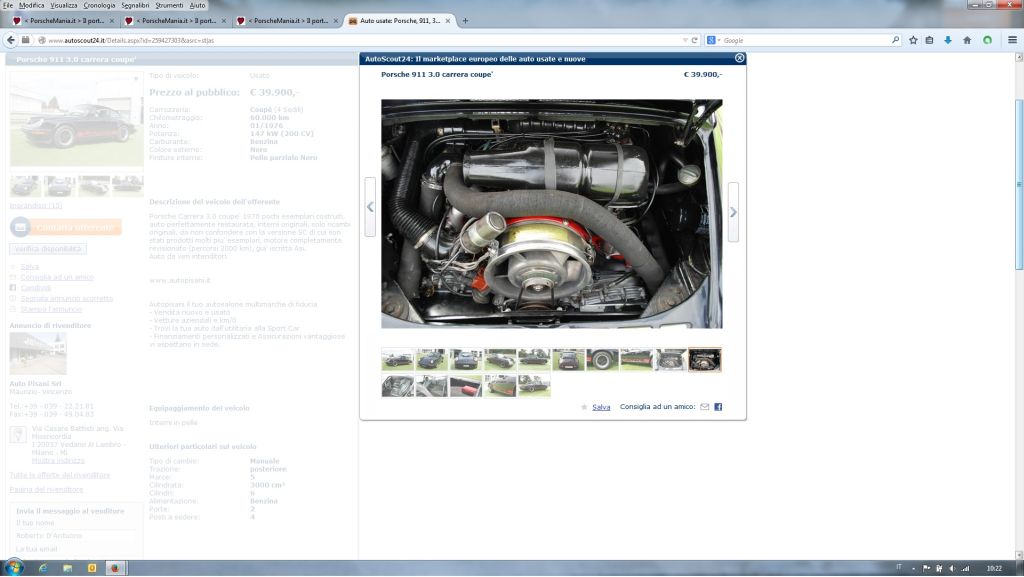Open the Segnalibri menu
Screen dimensions: 1024x577
click(135, 5)
